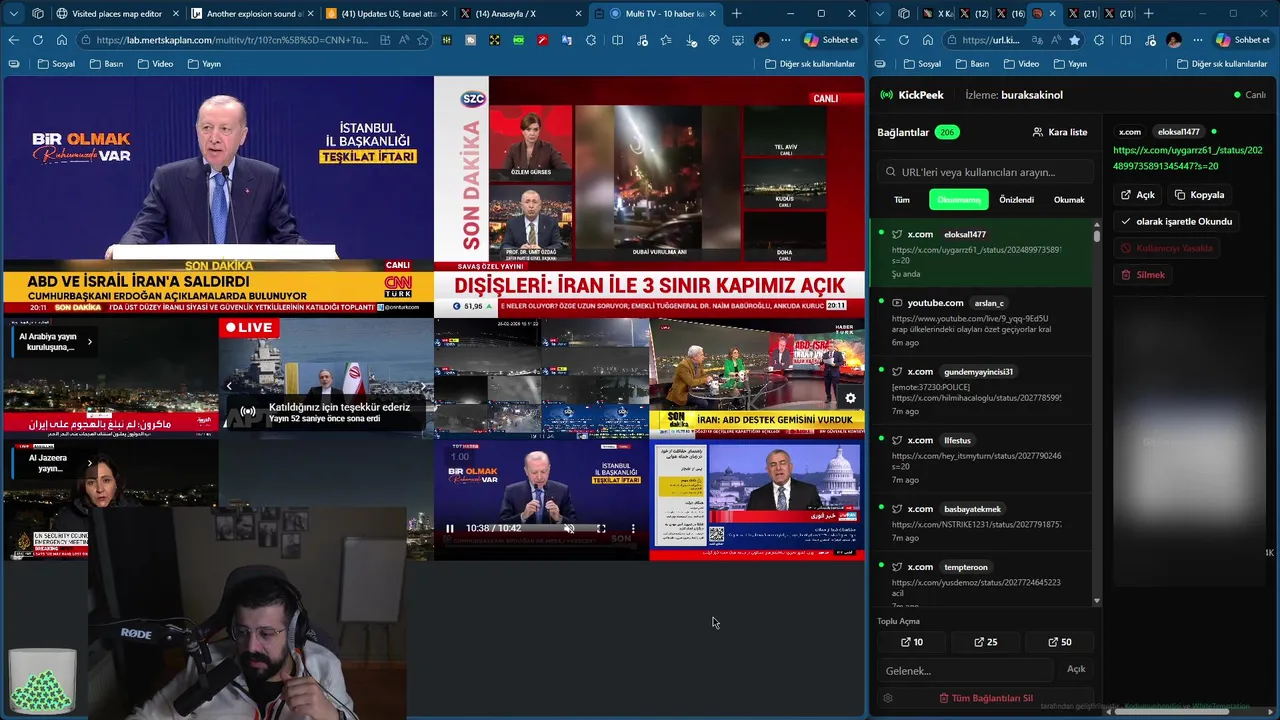Click Sohbet et Copilot button in left browser

click(831, 40)
